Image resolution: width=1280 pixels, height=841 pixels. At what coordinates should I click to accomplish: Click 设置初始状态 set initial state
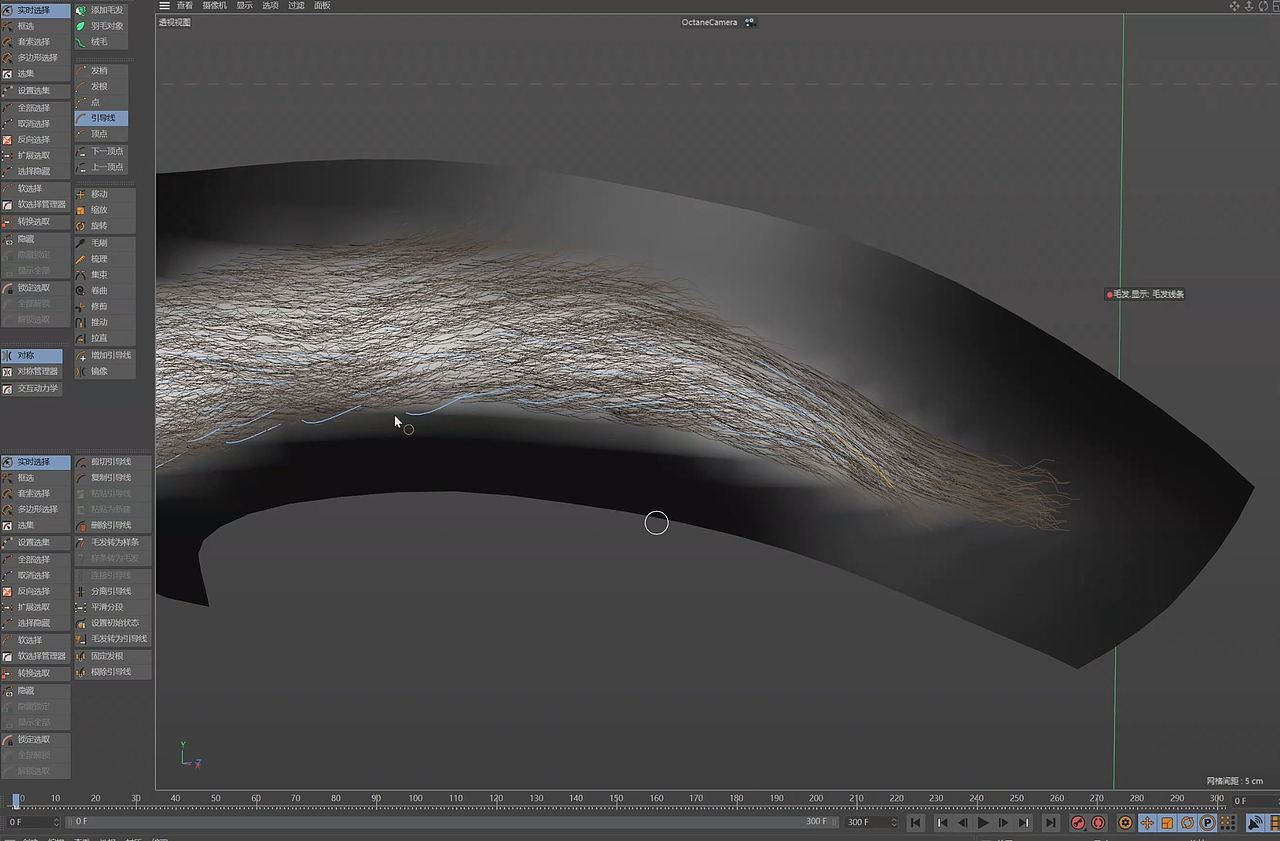(112, 623)
